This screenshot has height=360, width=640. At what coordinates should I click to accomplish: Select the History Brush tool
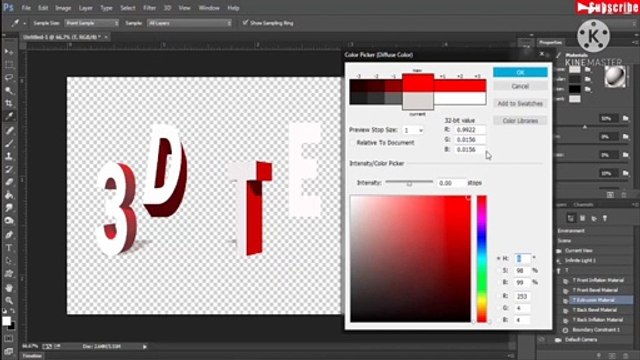pyautogui.click(x=9, y=169)
